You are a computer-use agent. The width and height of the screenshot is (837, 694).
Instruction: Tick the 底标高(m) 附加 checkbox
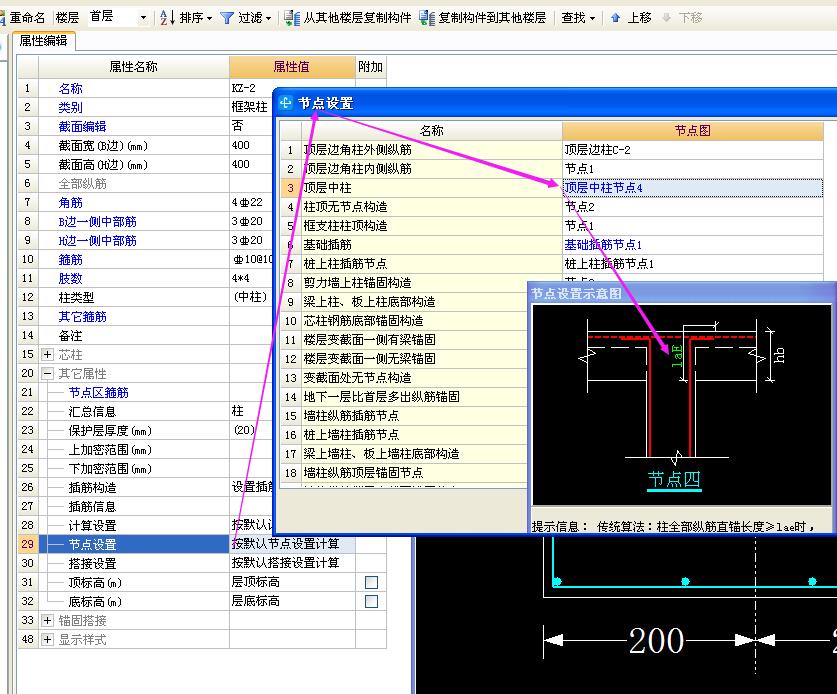[372, 601]
